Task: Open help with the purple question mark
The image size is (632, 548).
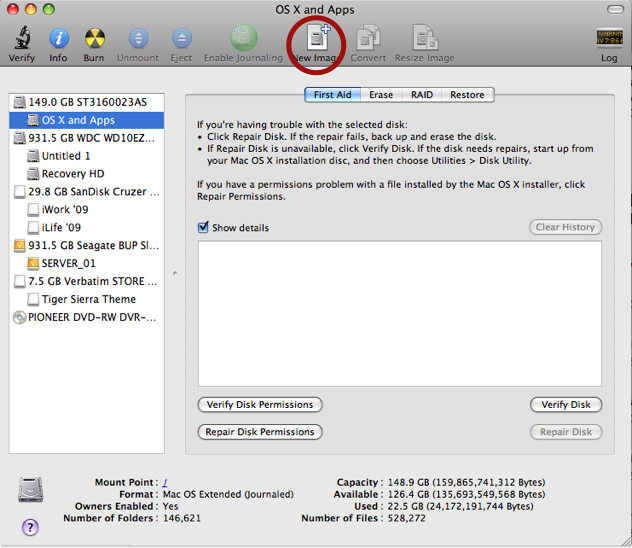Action: point(30,527)
